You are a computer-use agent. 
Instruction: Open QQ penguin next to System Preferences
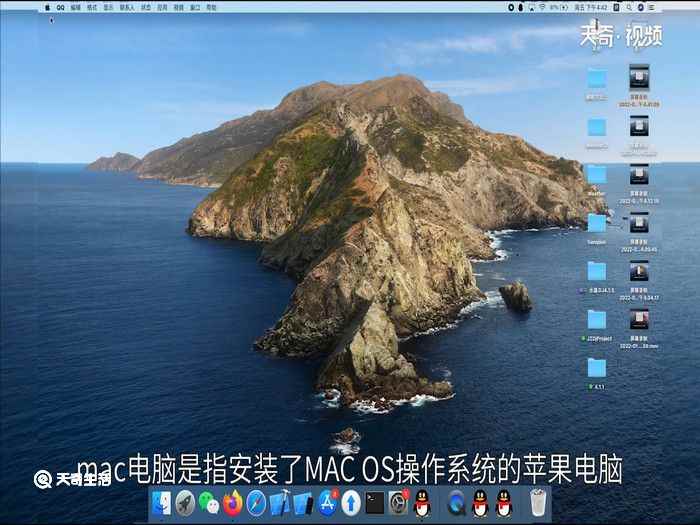click(422, 503)
